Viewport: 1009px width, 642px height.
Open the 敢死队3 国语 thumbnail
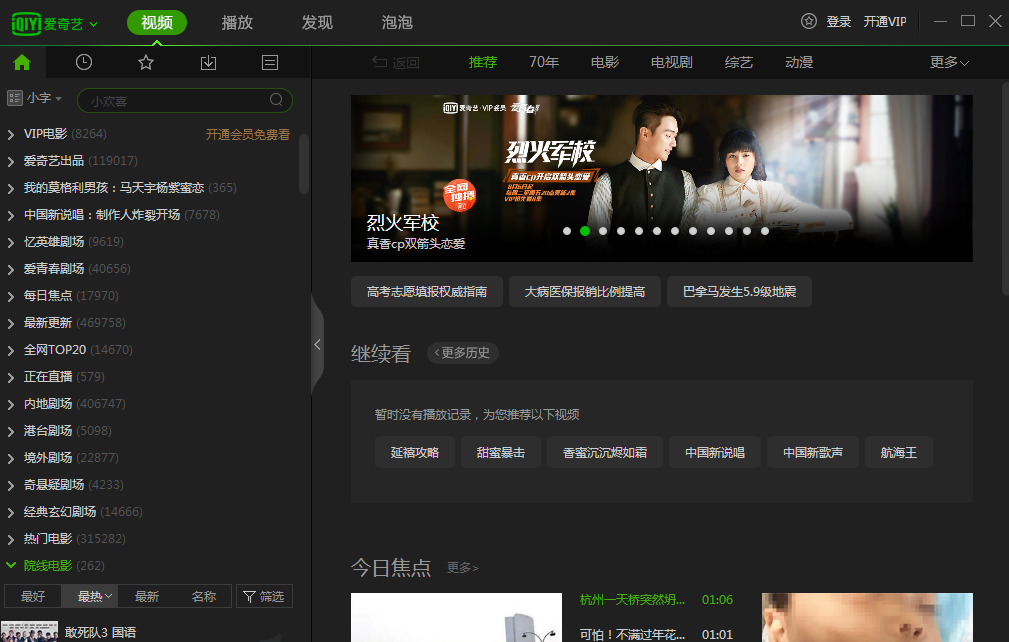[x=30, y=630]
